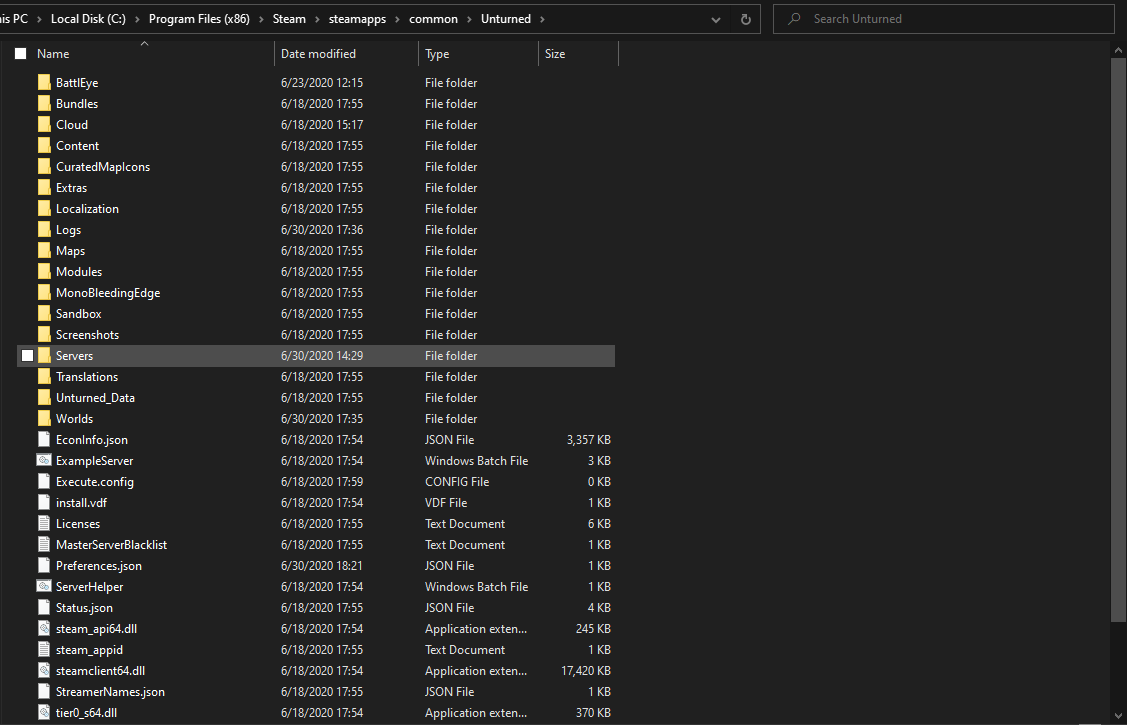Click the EconInfo.json file icon

click(44, 440)
